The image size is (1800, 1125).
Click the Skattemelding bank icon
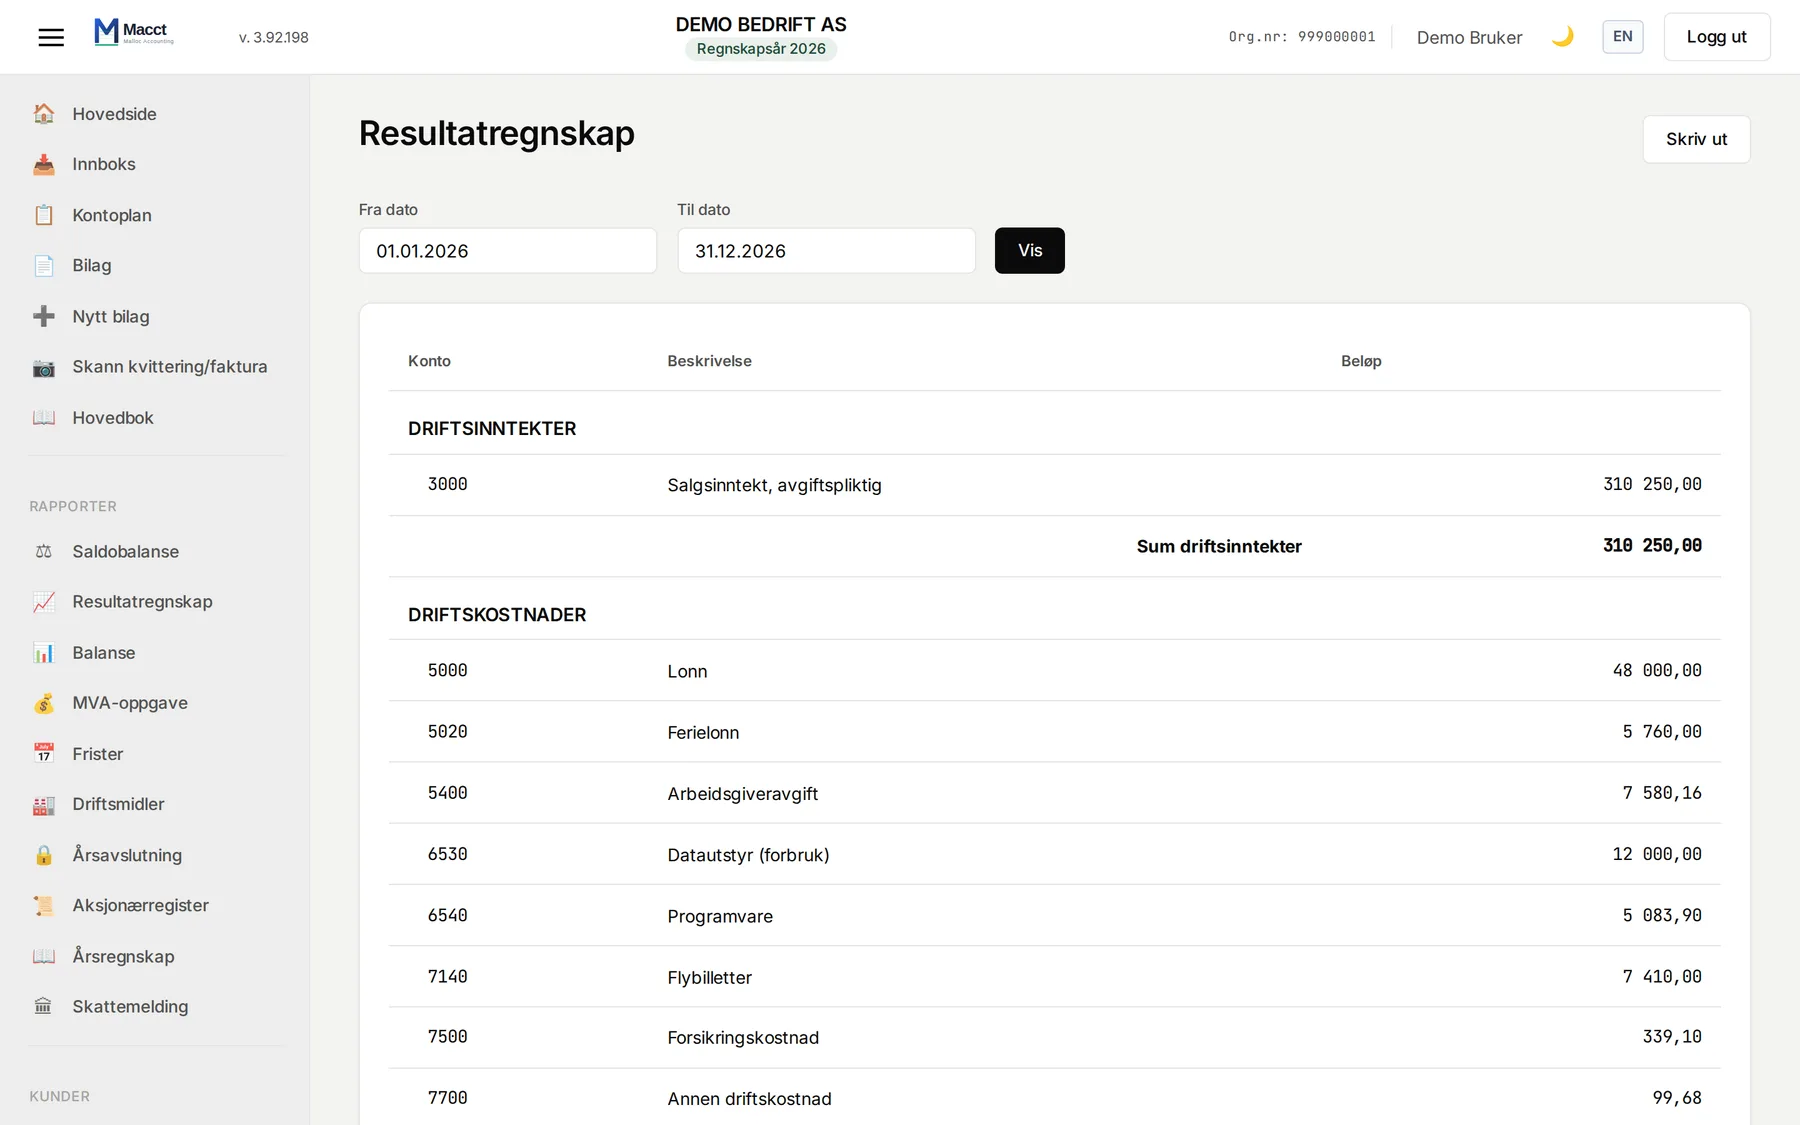[x=44, y=1006]
